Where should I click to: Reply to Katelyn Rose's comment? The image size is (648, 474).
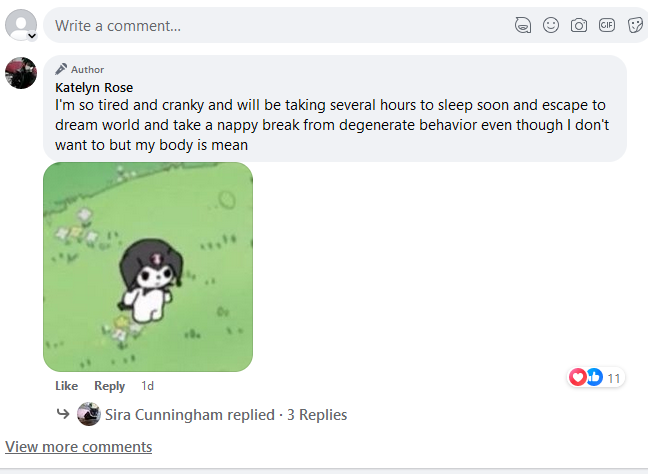point(110,386)
